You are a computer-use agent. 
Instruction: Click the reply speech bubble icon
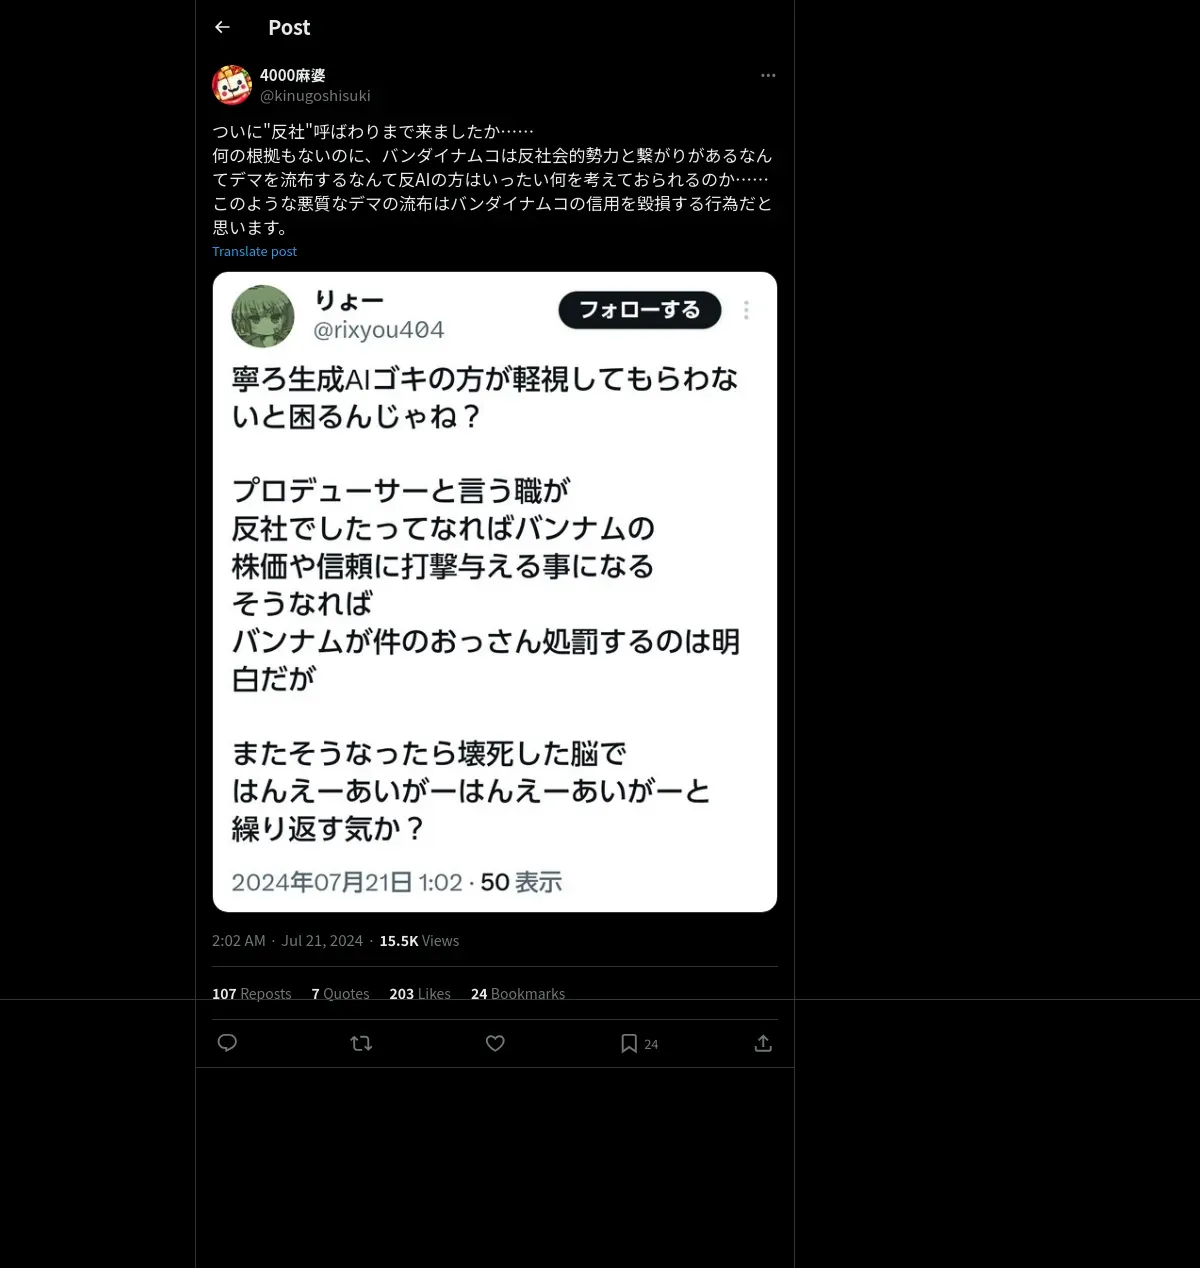(227, 1043)
